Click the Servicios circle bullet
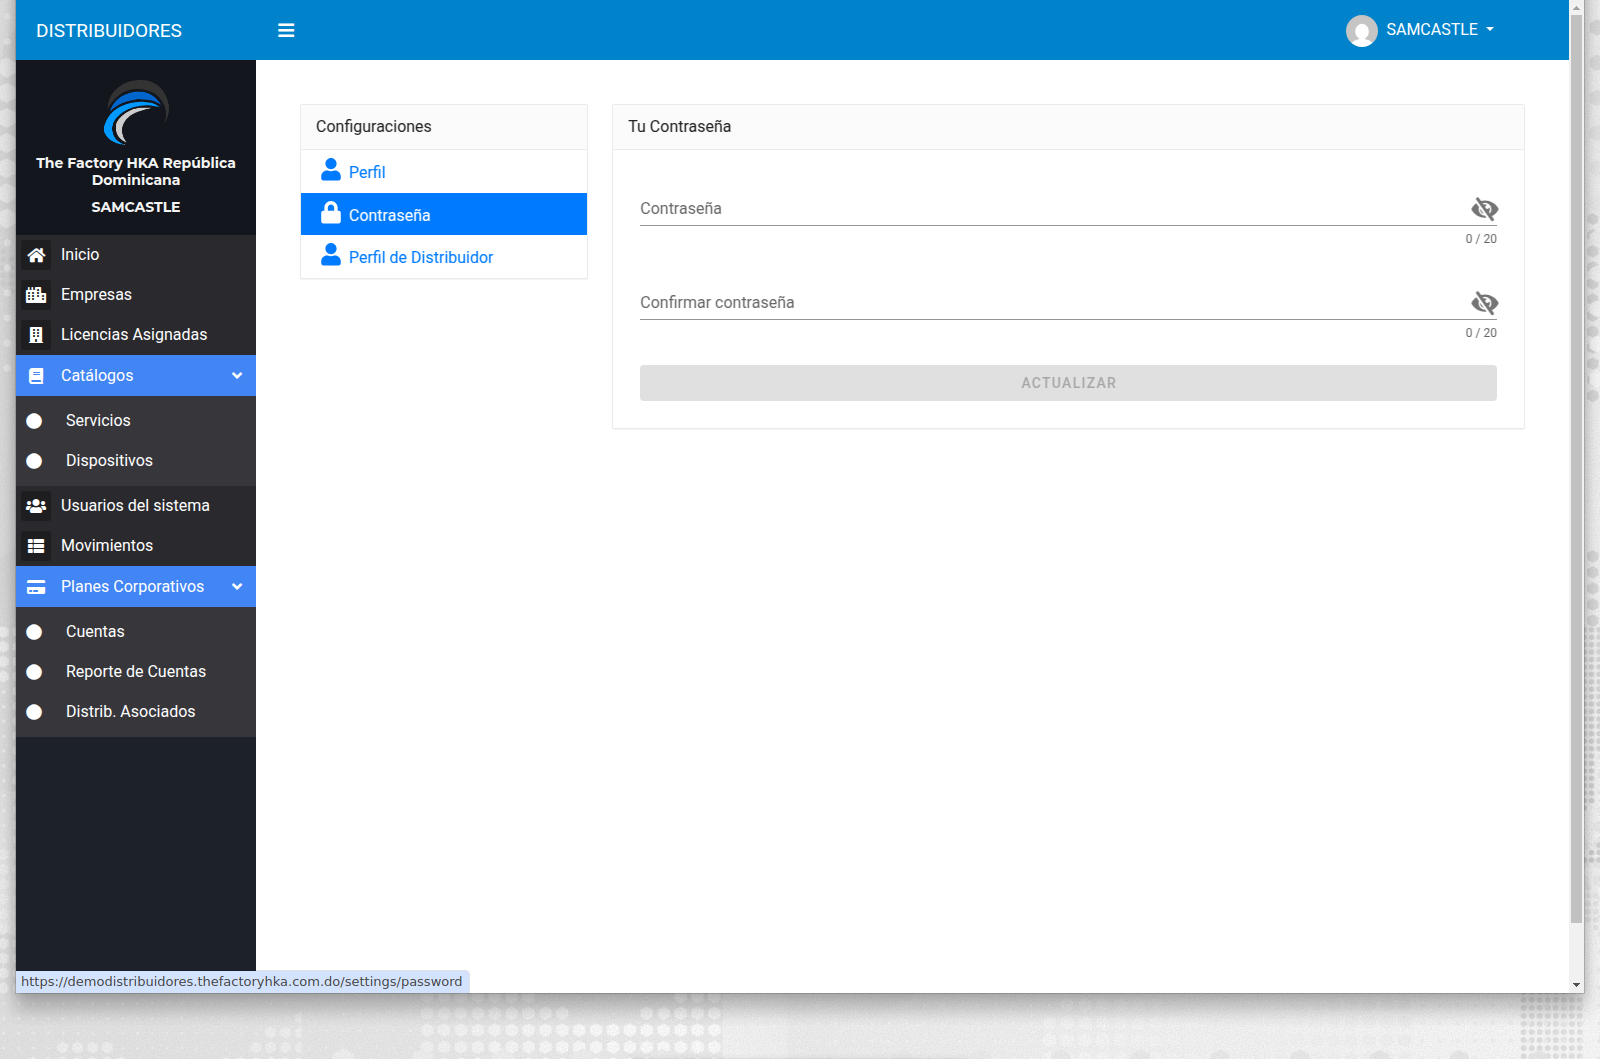This screenshot has width=1600, height=1059. pos(34,421)
